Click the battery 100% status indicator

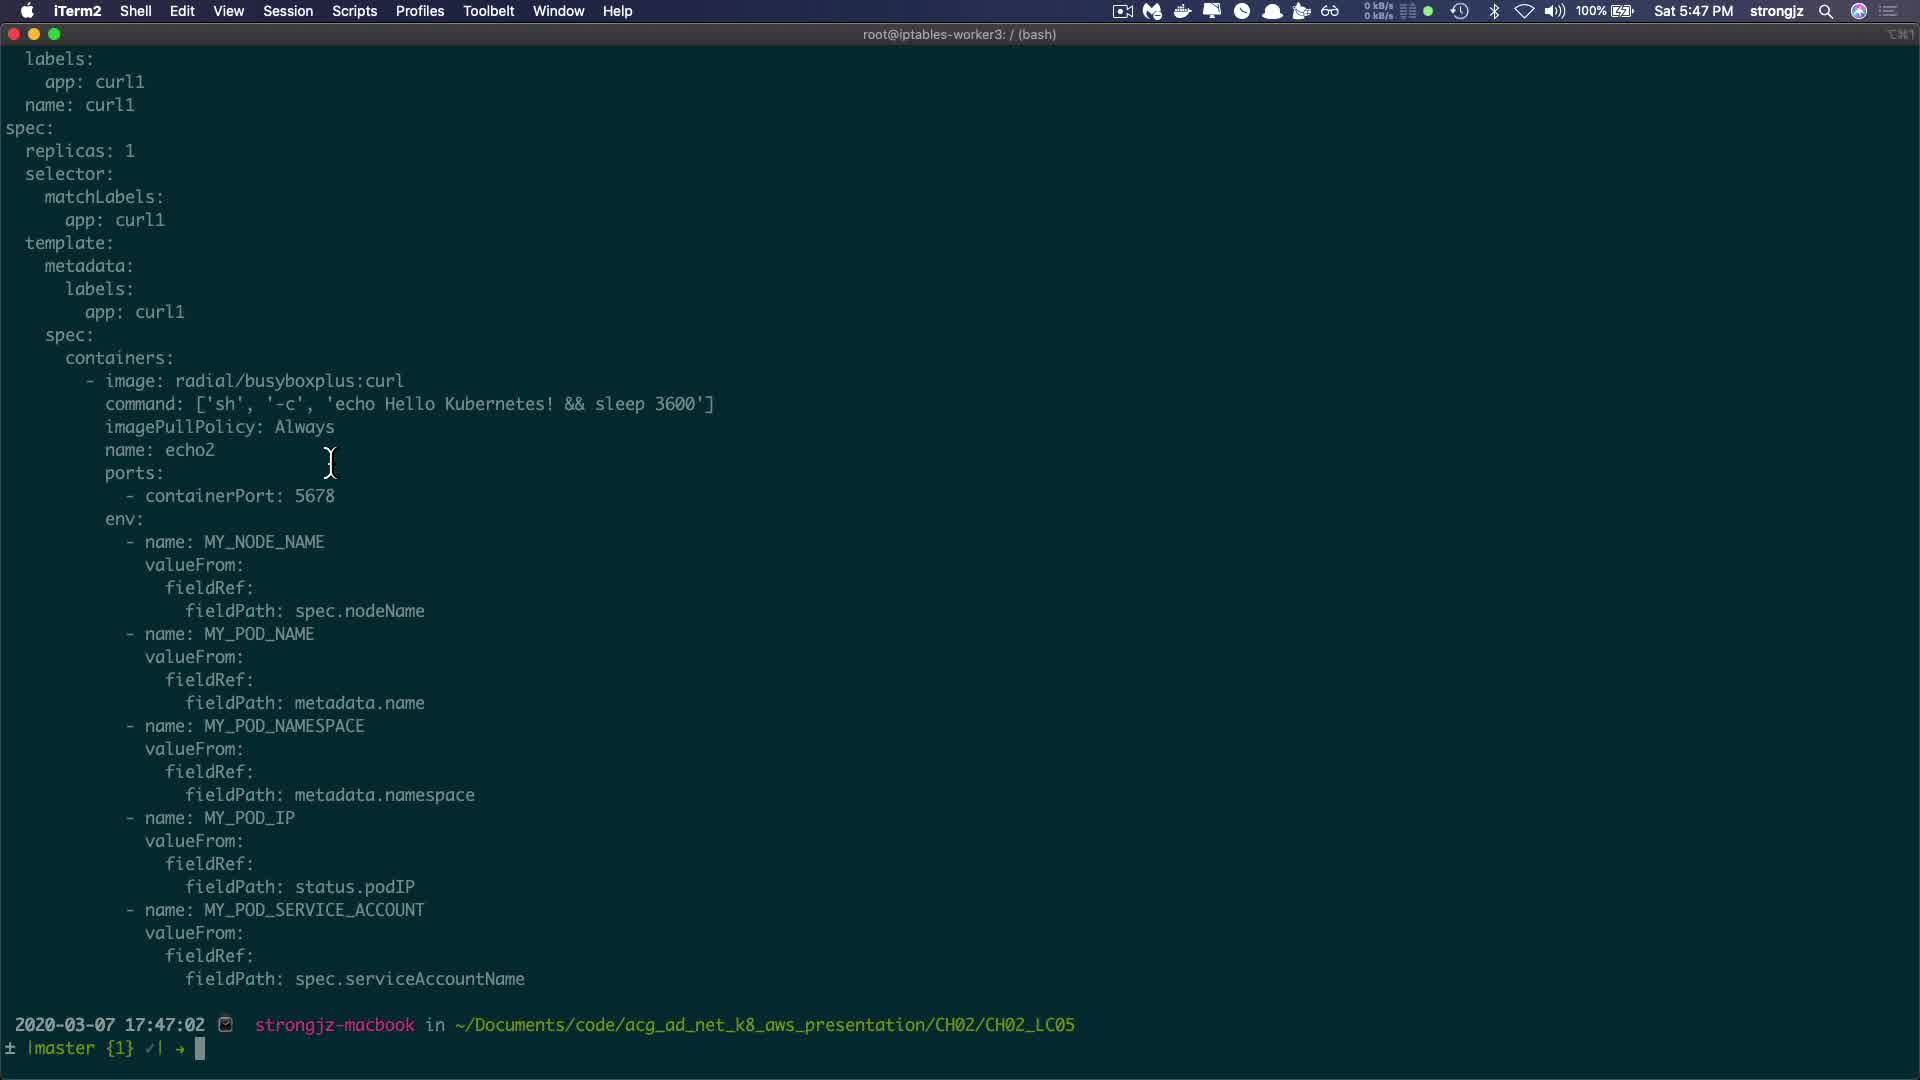[x=1605, y=11]
